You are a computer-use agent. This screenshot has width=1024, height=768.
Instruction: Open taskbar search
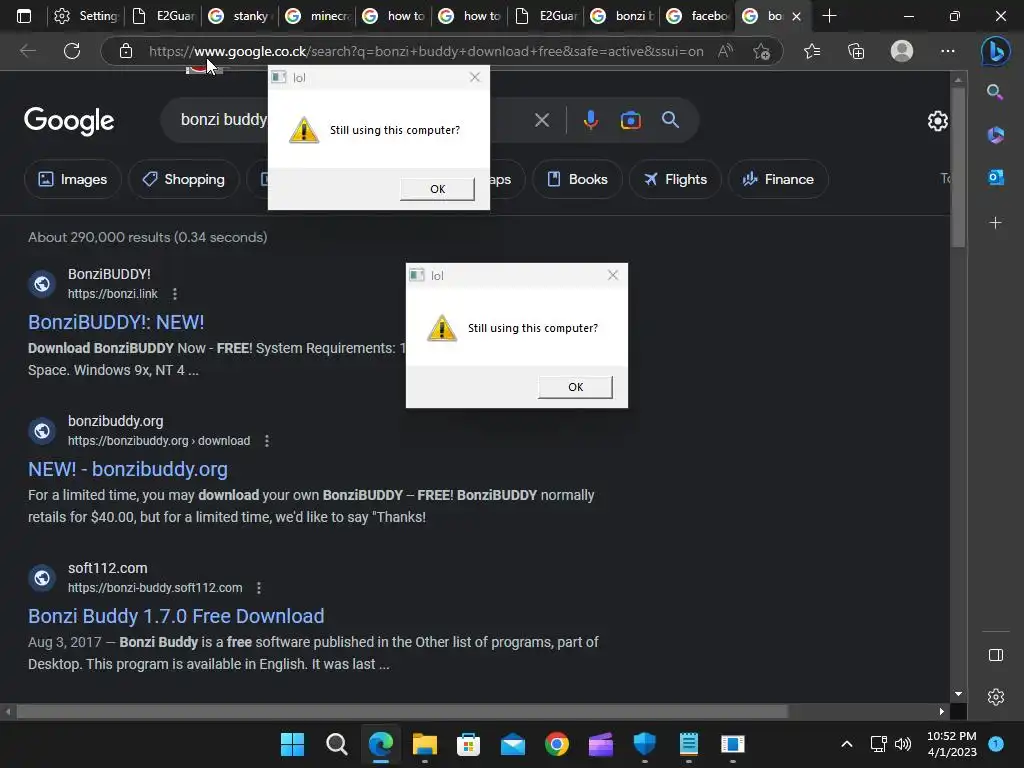click(336, 744)
